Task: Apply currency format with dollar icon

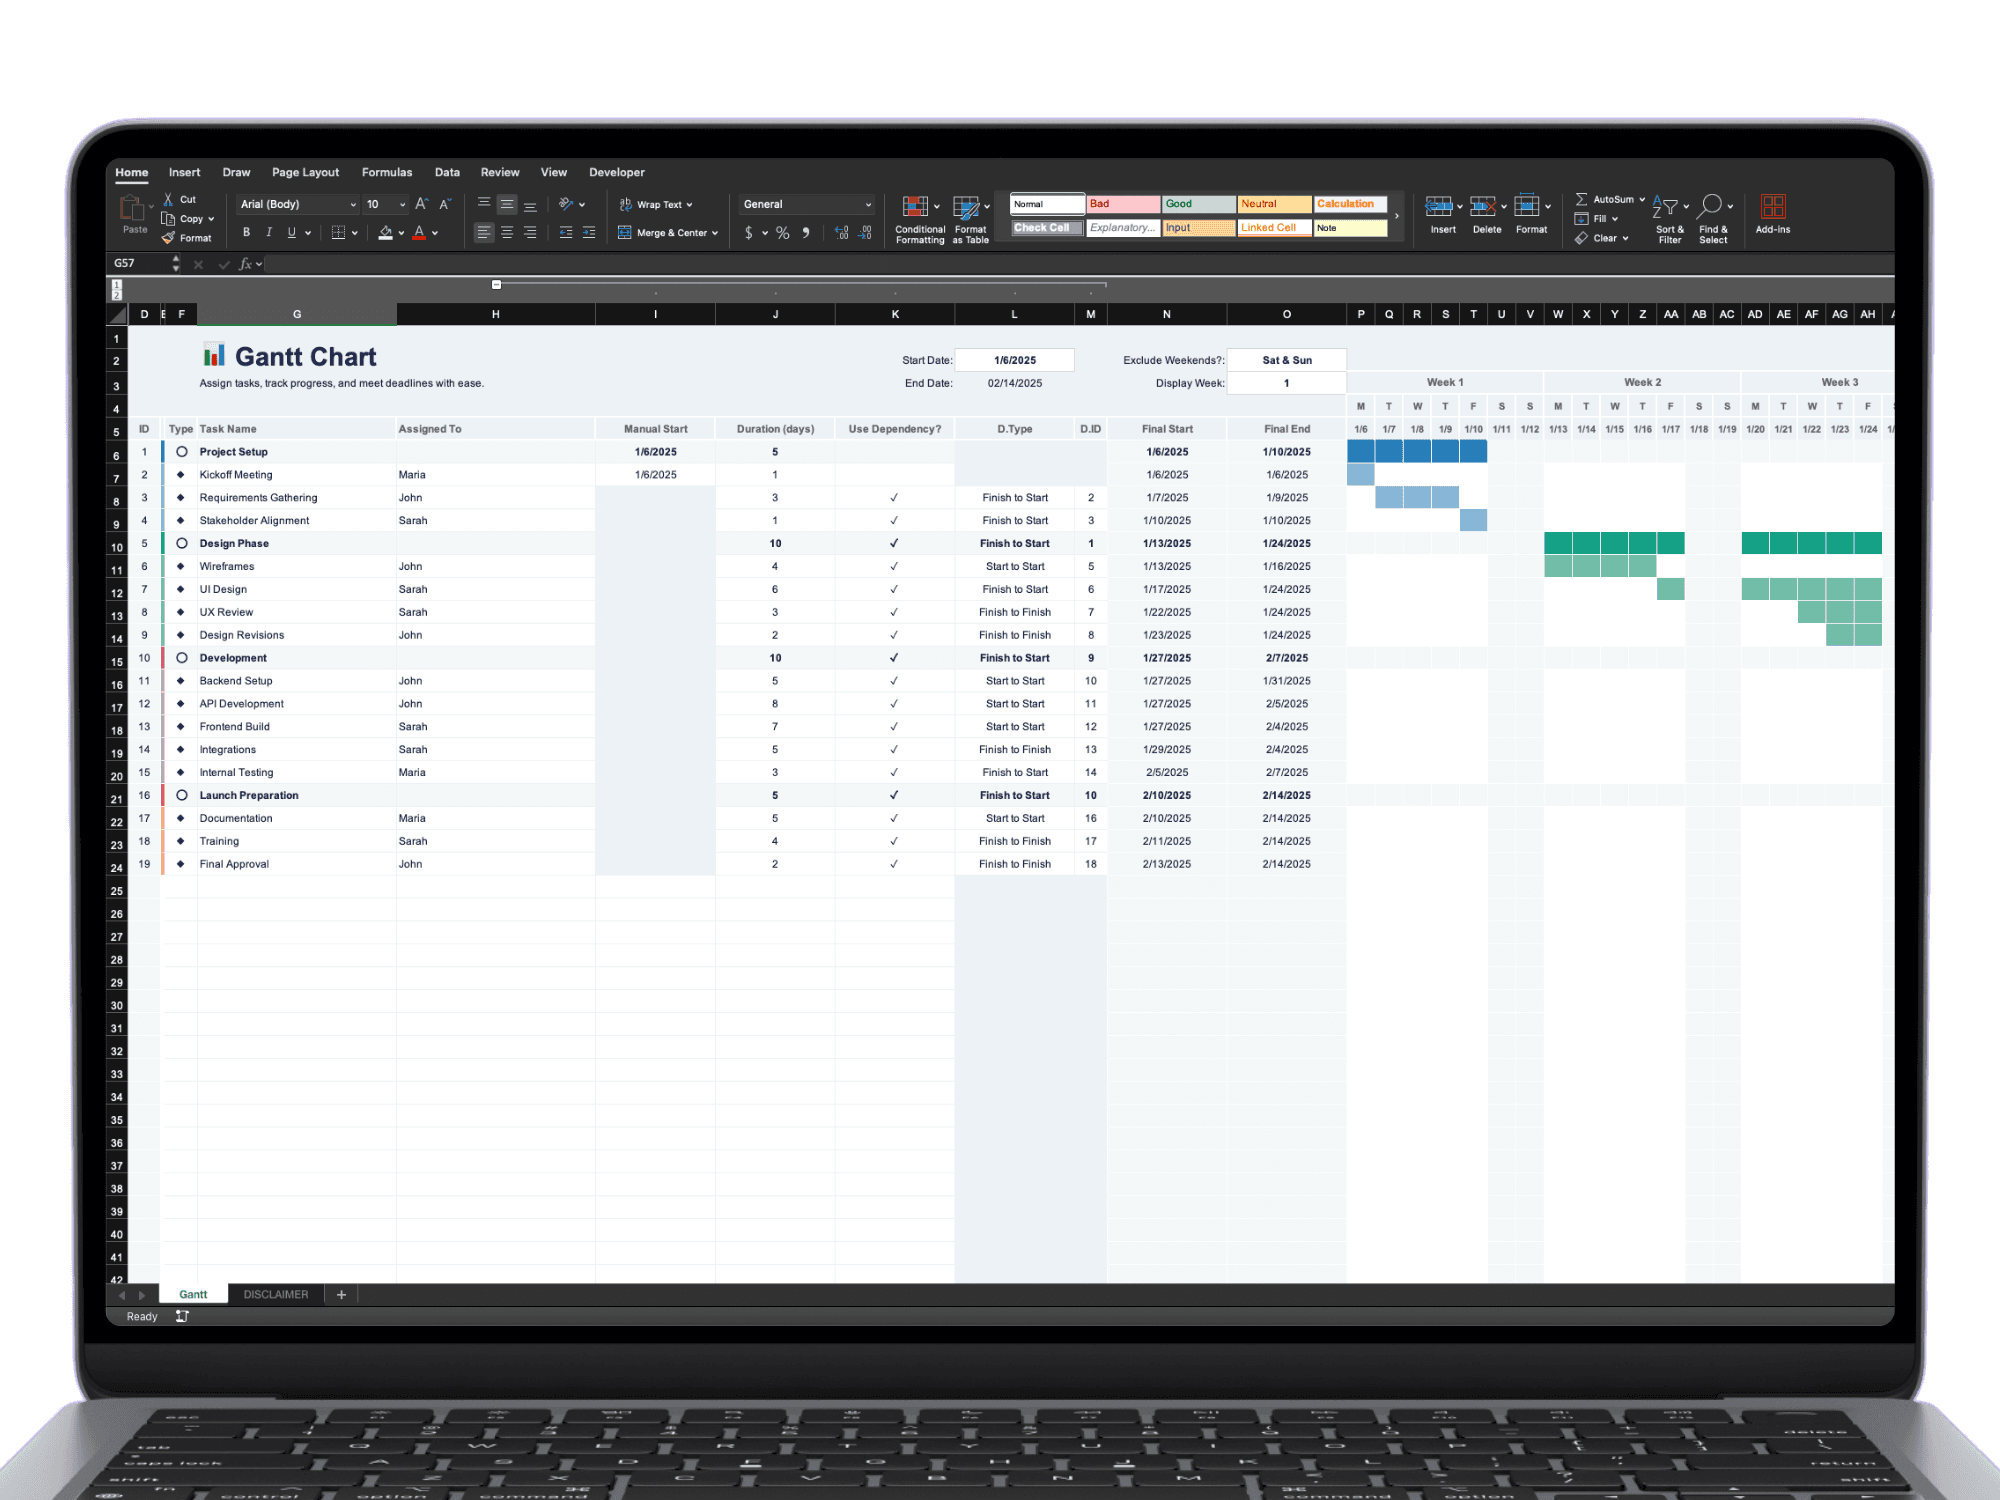Action: 749,233
